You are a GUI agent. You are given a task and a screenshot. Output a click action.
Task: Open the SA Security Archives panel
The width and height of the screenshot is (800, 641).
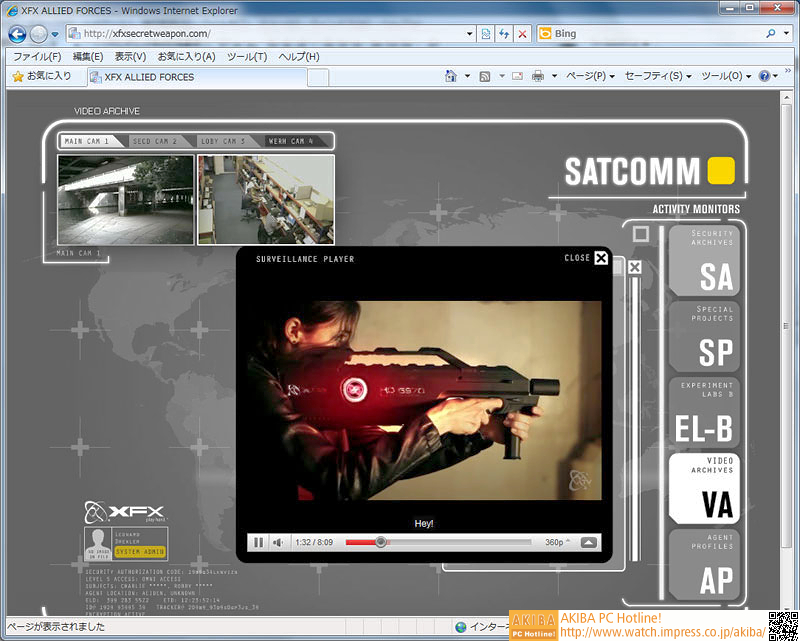click(x=704, y=260)
